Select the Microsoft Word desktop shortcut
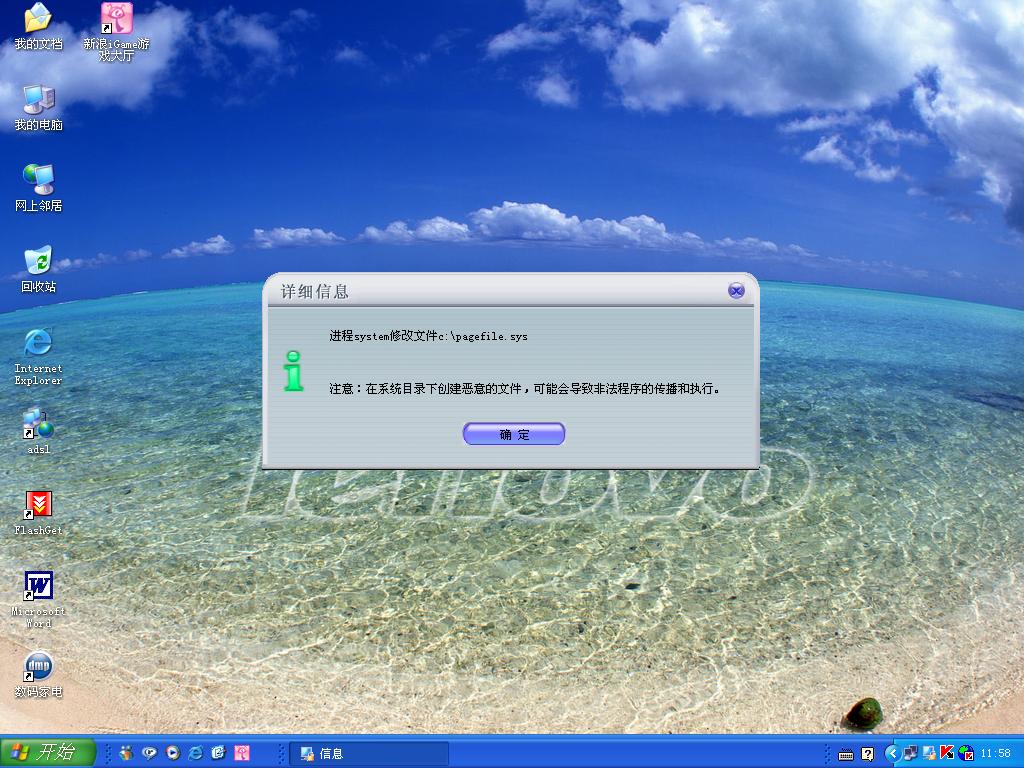Image resolution: width=1024 pixels, height=768 pixels. (38, 600)
